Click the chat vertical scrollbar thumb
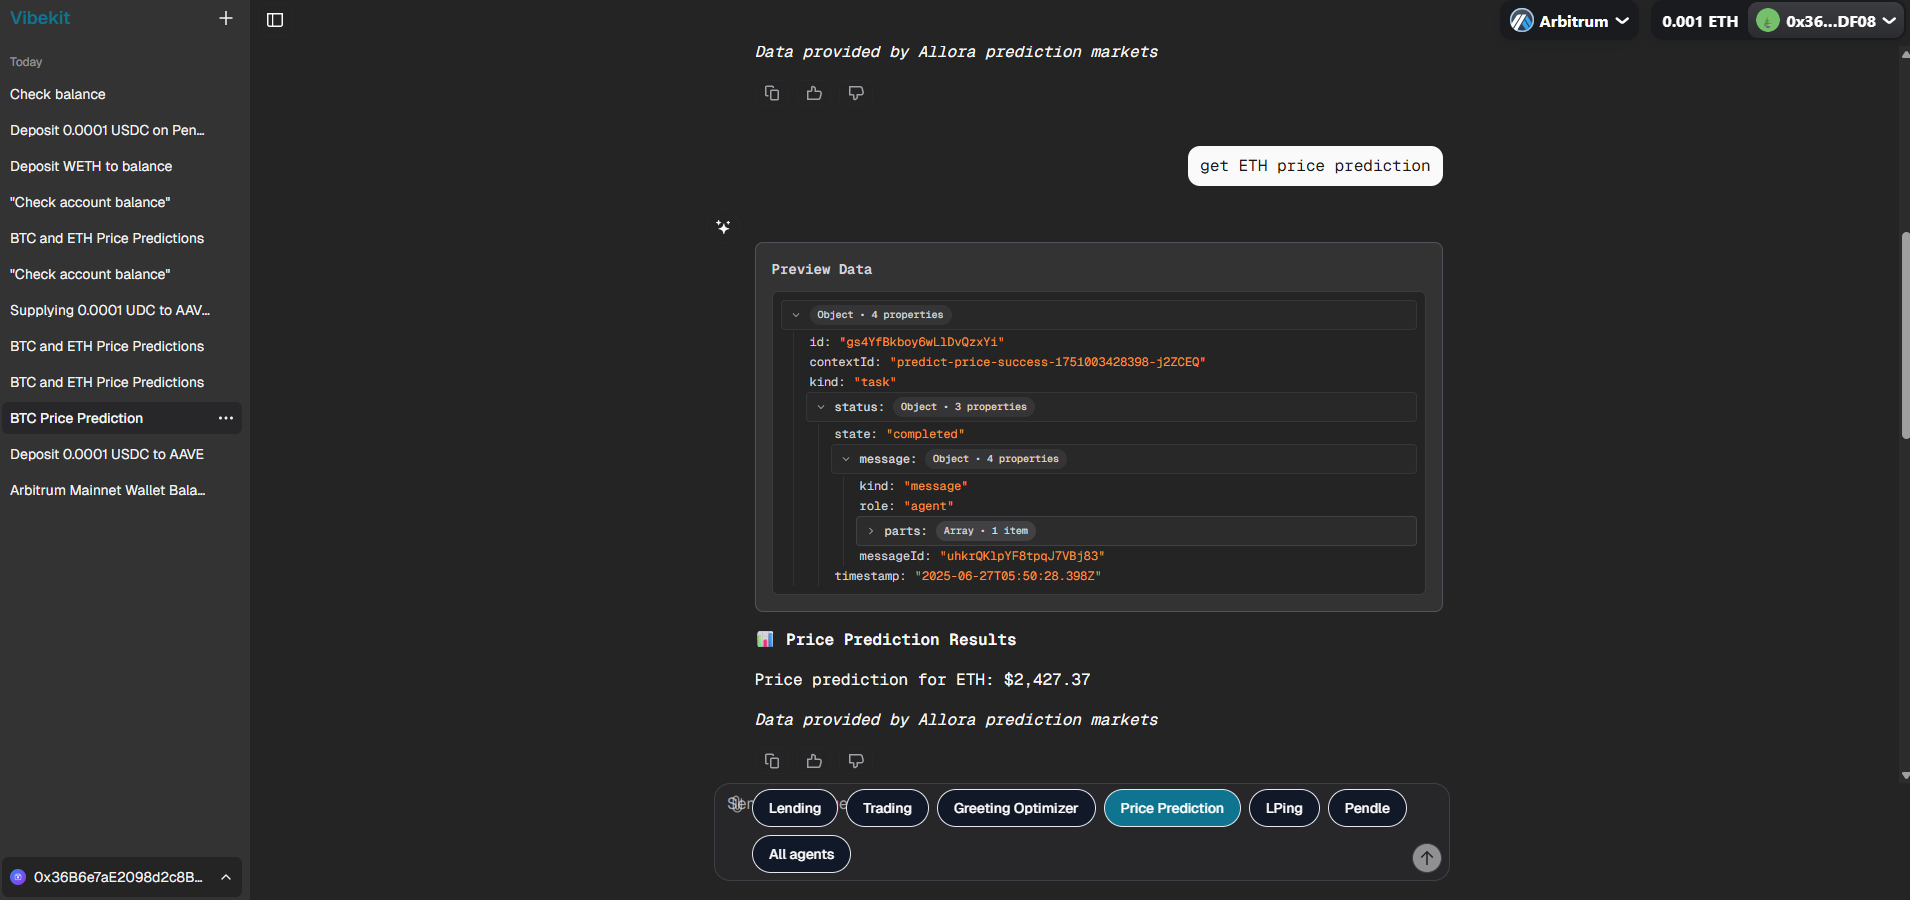The image size is (1910, 900). point(1905,336)
